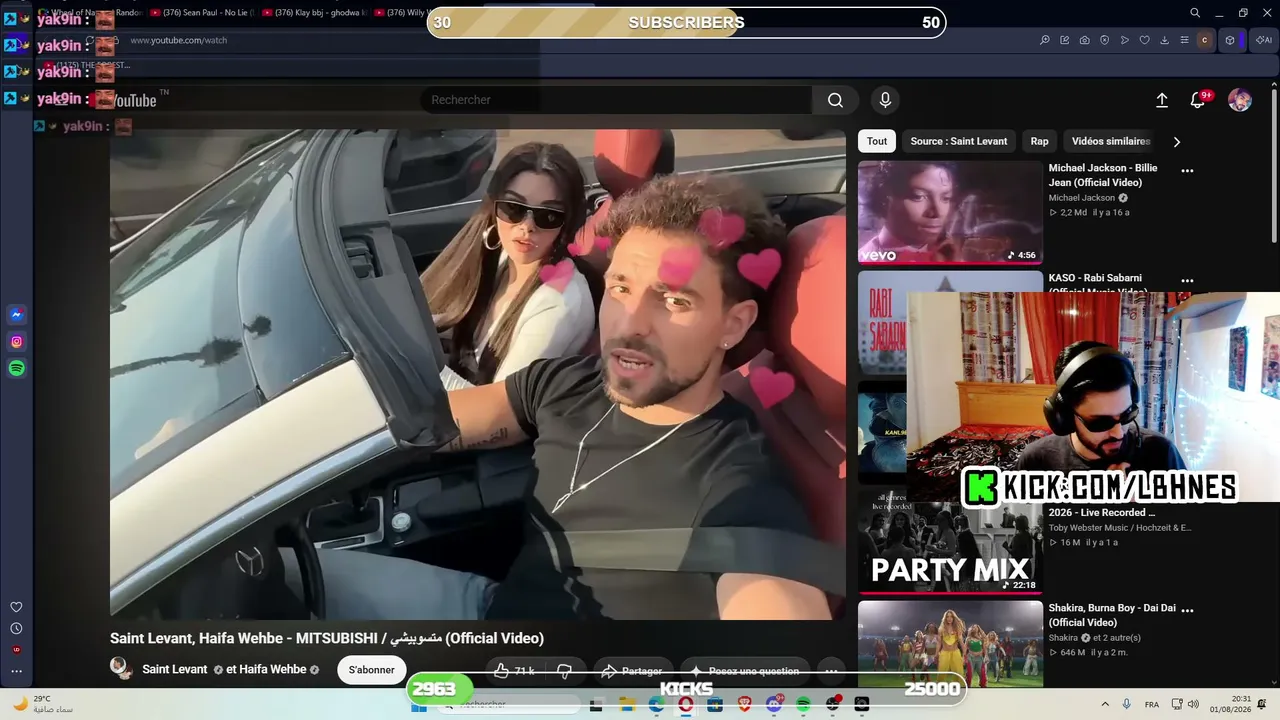
Task: Open more actions below the video
Action: [831, 671]
